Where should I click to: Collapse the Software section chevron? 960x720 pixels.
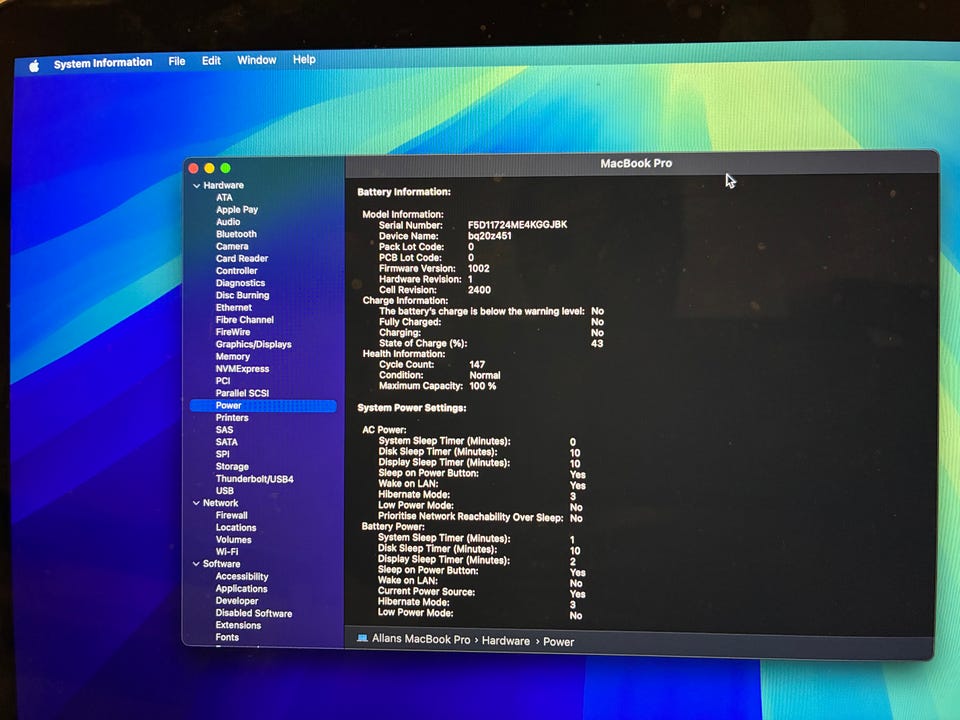[x=196, y=564]
